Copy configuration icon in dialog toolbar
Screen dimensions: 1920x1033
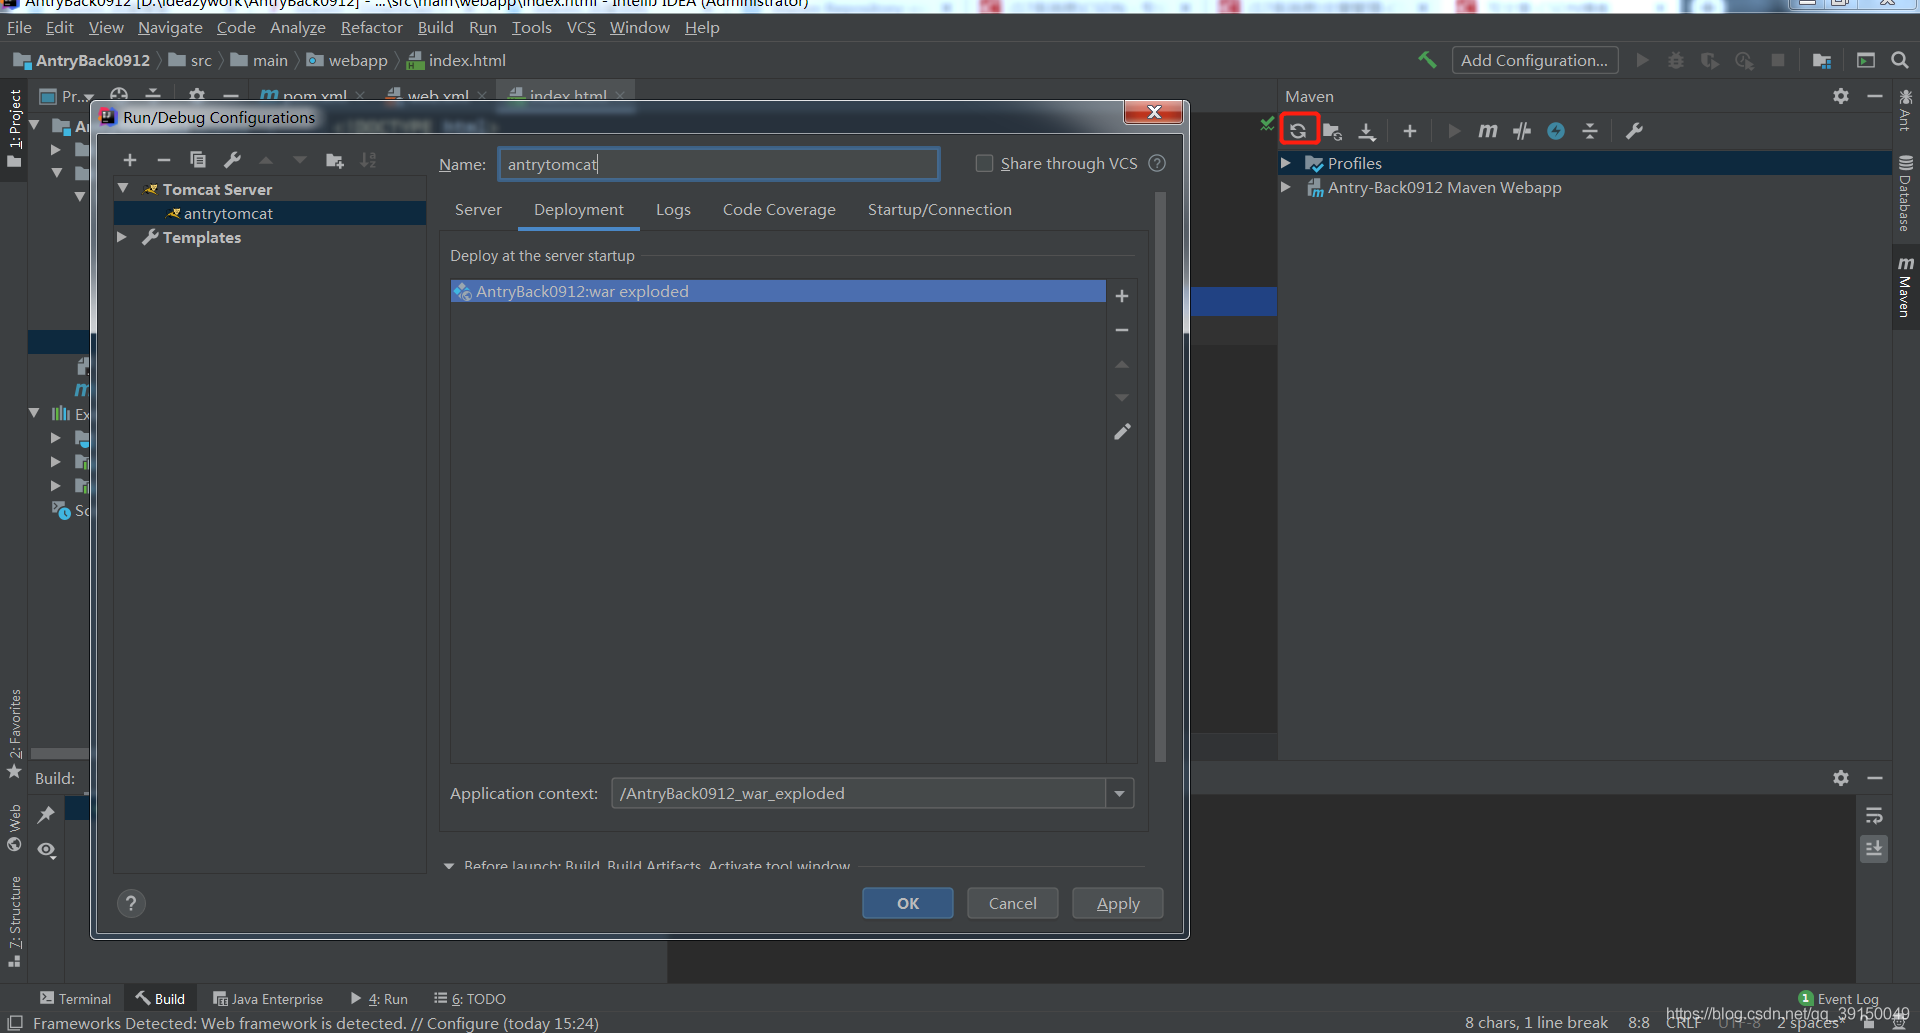(198, 160)
